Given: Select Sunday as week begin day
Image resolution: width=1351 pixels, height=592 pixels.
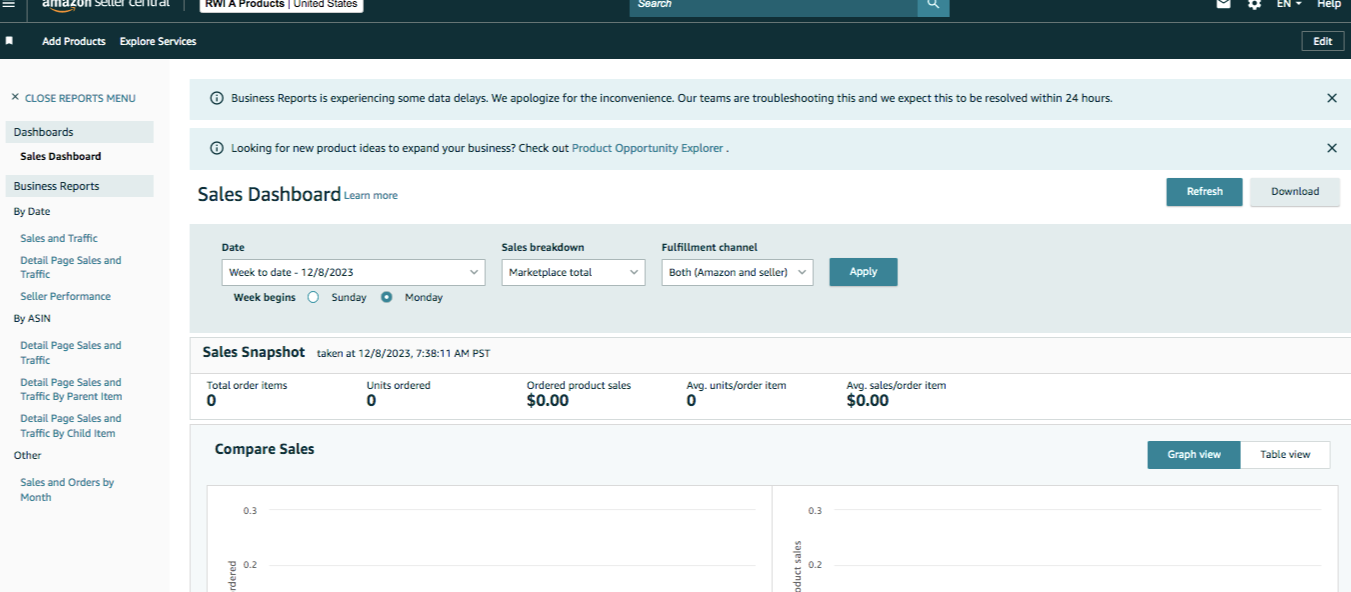Looking at the screenshot, I should tap(313, 297).
